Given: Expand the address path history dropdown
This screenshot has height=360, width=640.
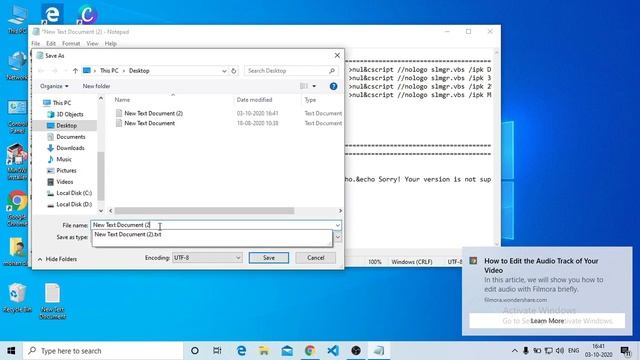Looking at the screenshot, I should coord(224,71).
